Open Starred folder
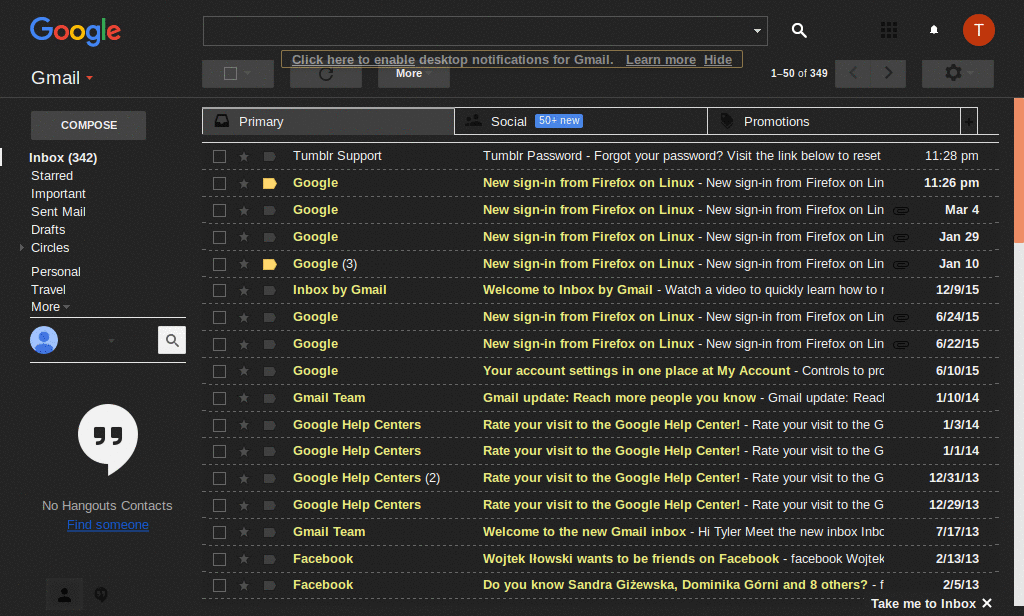The width and height of the screenshot is (1024, 616). coord(52,176)
